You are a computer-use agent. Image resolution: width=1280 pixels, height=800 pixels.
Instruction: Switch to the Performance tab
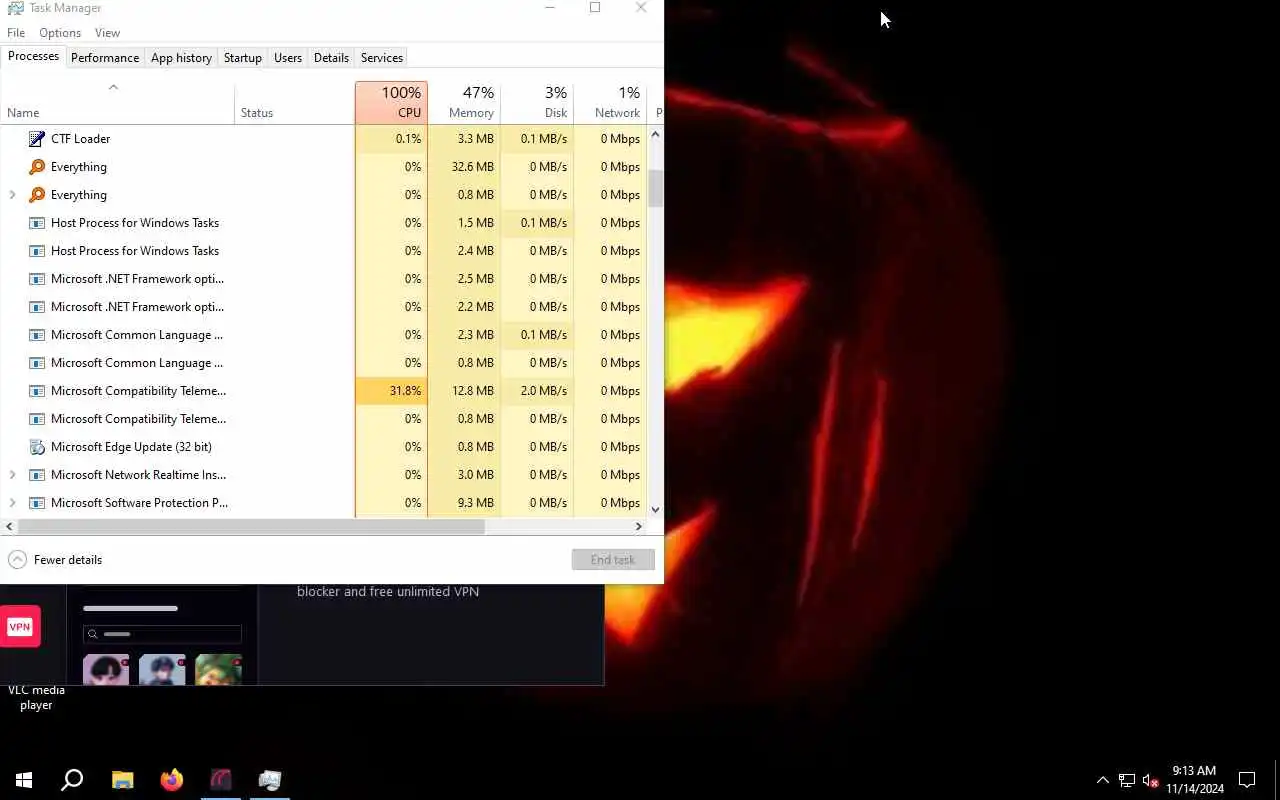pos(105,58)
